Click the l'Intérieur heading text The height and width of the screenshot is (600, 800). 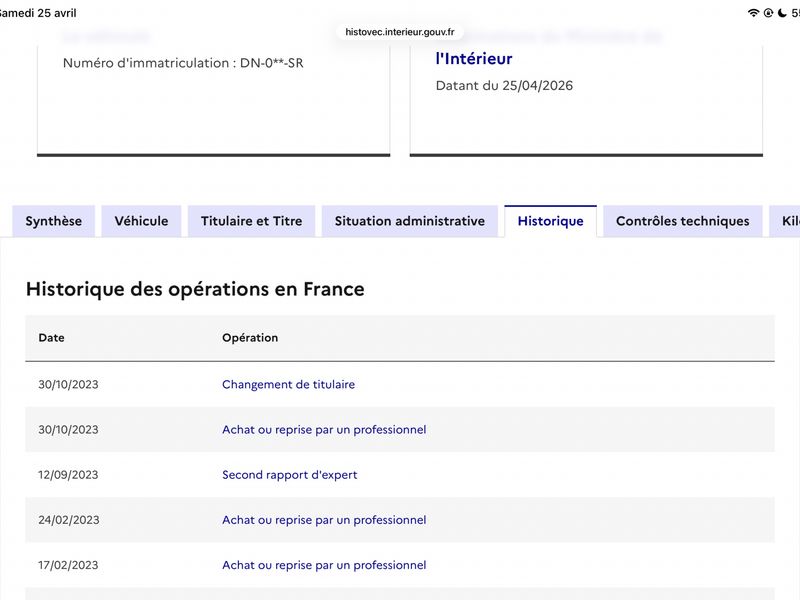click(x=474, y=58)
